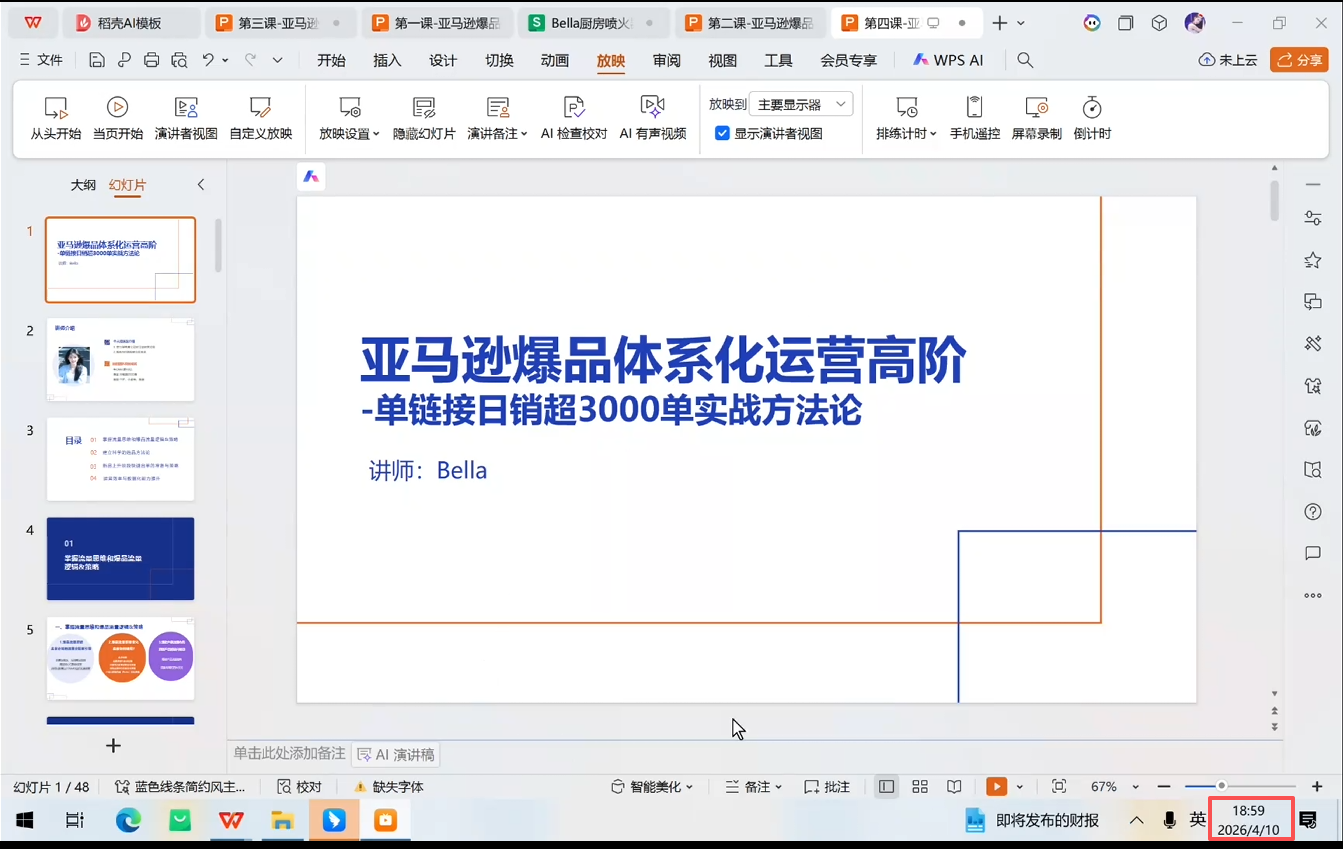Uncheck show presenter view (显示演讲者视图) checkbox
The width and height of the screenshot is (1343, 849).
tap(722, 133)
